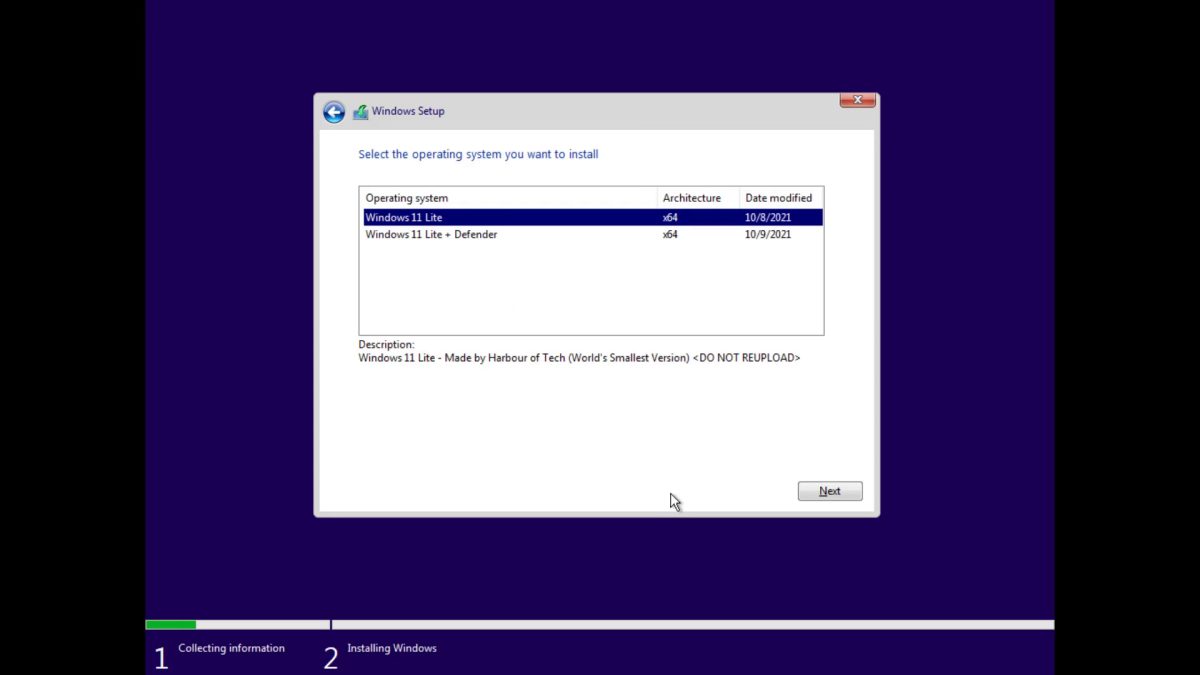Select the Windows 11 Lite row
Image resolution: width=1200 pixels, height=675 pixels.
coord(593,217)
